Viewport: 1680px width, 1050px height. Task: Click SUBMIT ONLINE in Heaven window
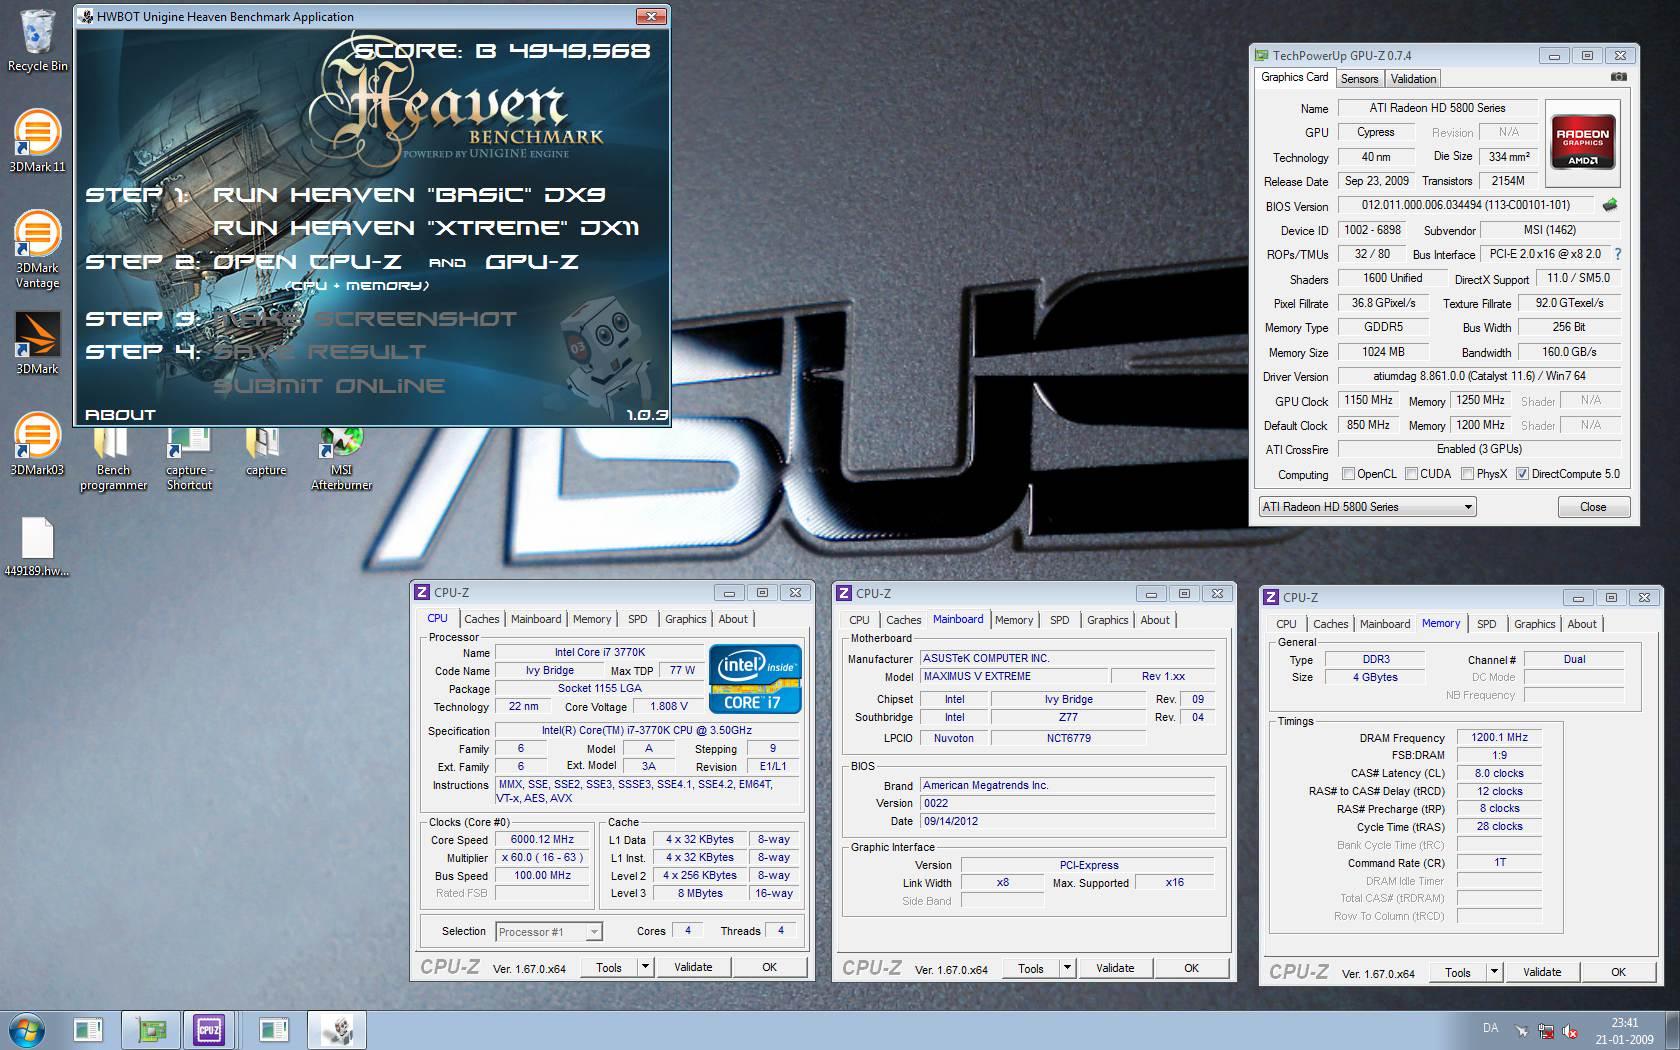tap(329, 386)
